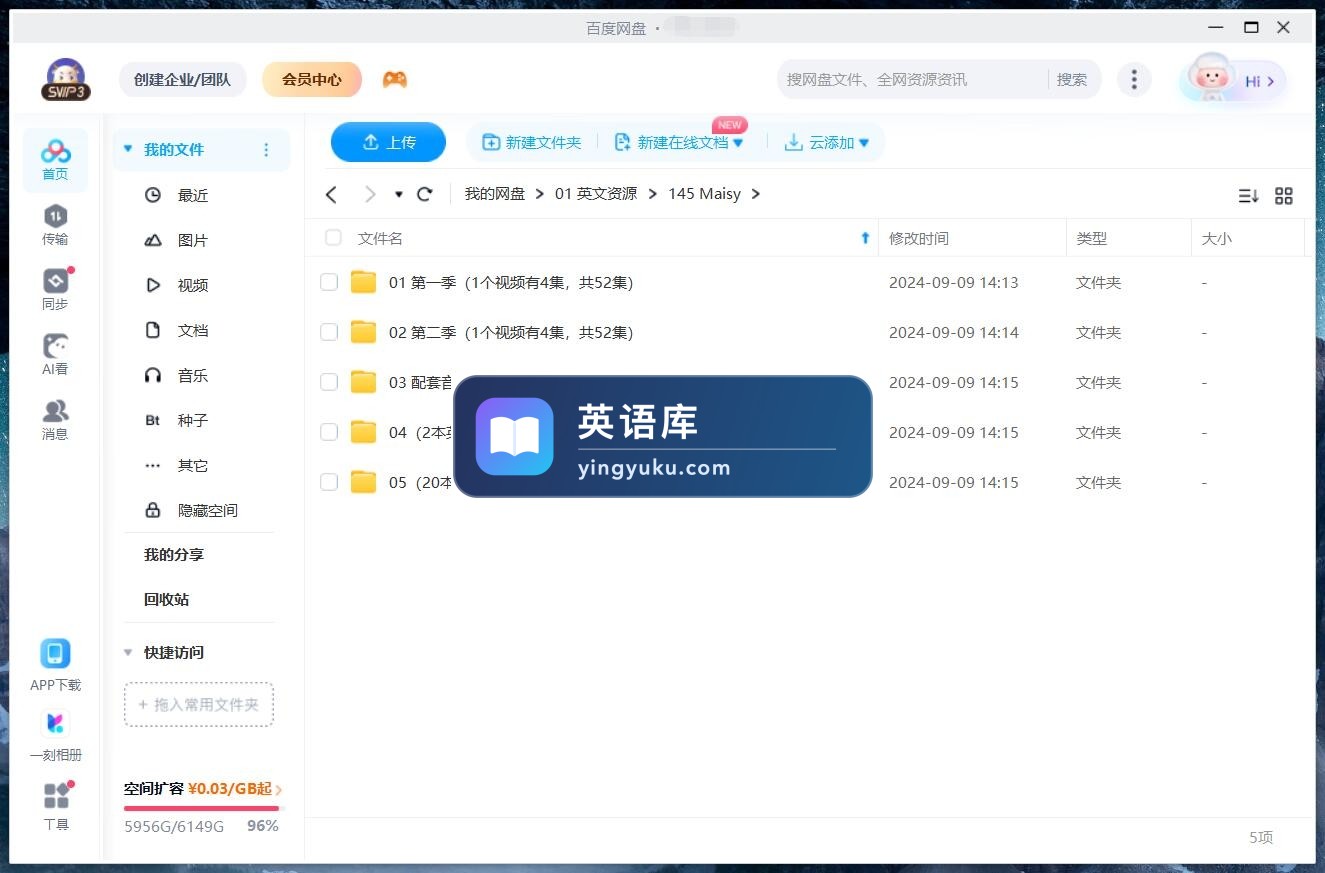The height and width of the screenshot is (873, 1325).
Task: Click 我的文件 three-dot options
Action: click(x=266, y=150)
